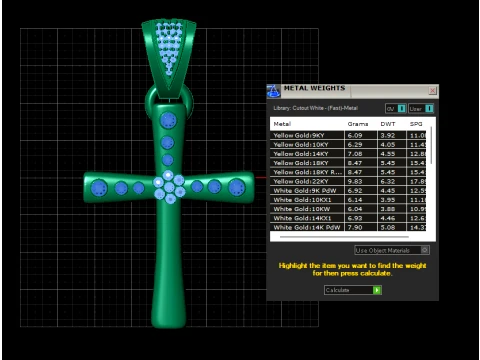Viewport: 480px width, 360px height.
Task: Select the center gem cluster on the cross
Action: pyautogui.click(x=169, y=187)
